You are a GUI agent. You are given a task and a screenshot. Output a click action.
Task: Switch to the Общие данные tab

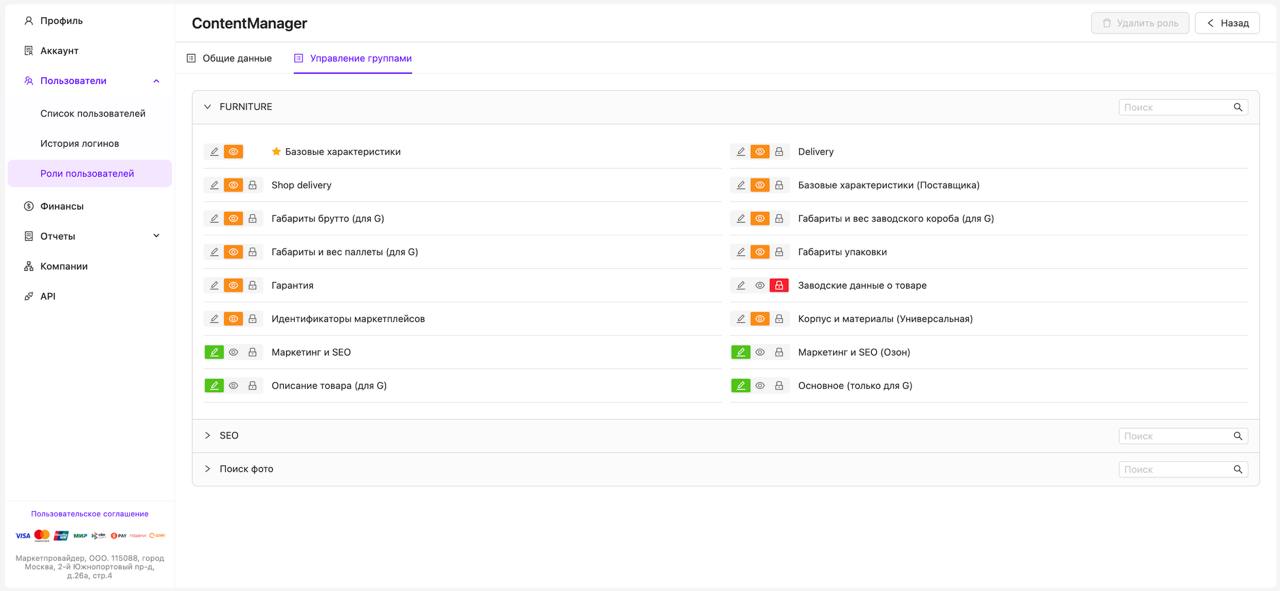click(x=229, y=58)
